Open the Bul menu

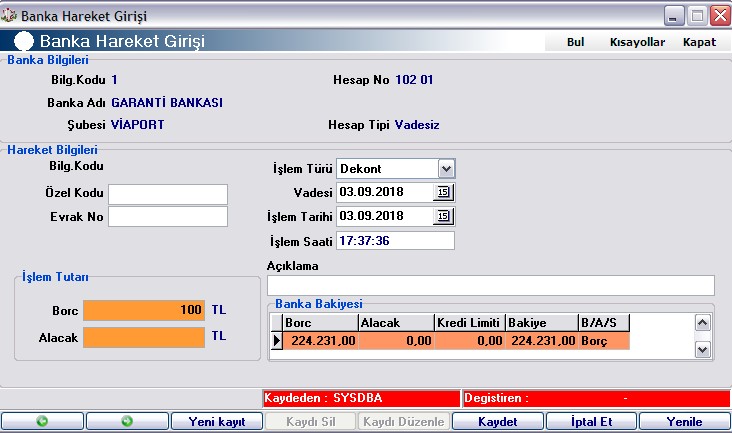(575, 42)
